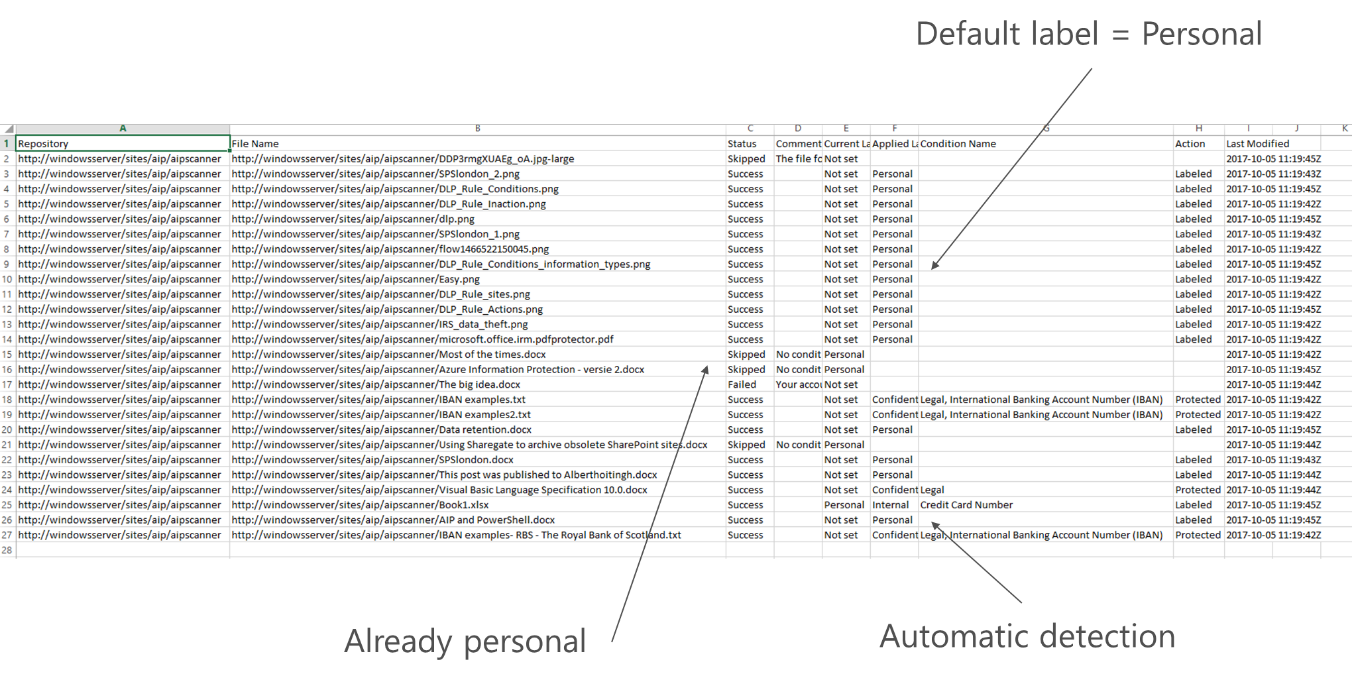Screen dimensions: 1352x676
Task: Click the Repository header cell
Action: (122, 144)
